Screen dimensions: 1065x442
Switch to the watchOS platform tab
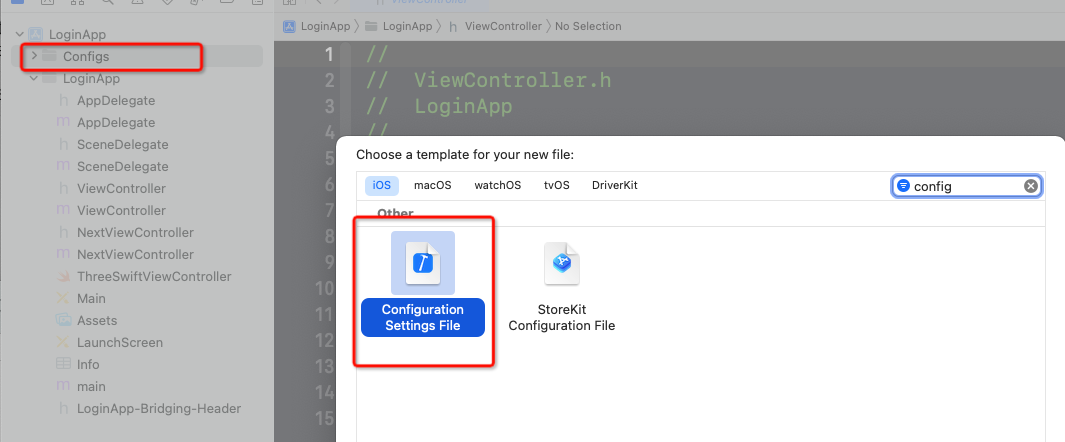(498, 185)
